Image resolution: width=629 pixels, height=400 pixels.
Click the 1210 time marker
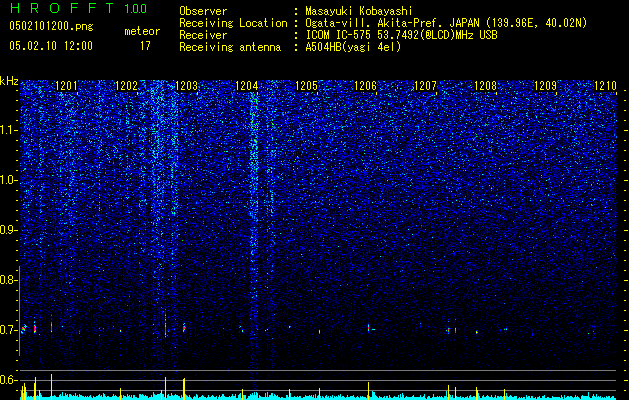(x=605, y=86)
